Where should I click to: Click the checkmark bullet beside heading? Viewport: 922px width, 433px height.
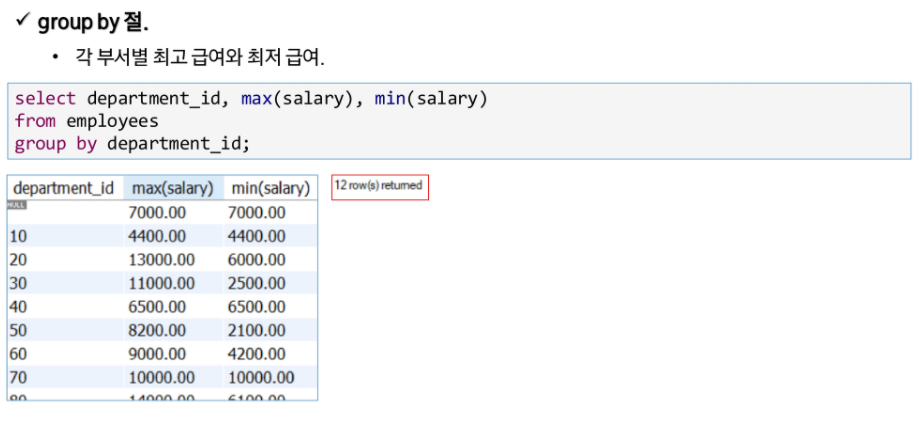pos(22,21)
